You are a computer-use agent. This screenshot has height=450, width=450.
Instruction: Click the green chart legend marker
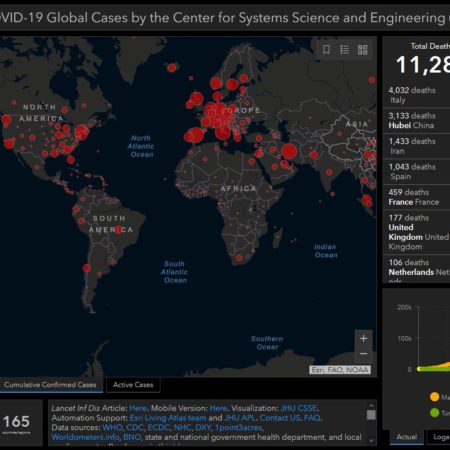coord(434,413)
